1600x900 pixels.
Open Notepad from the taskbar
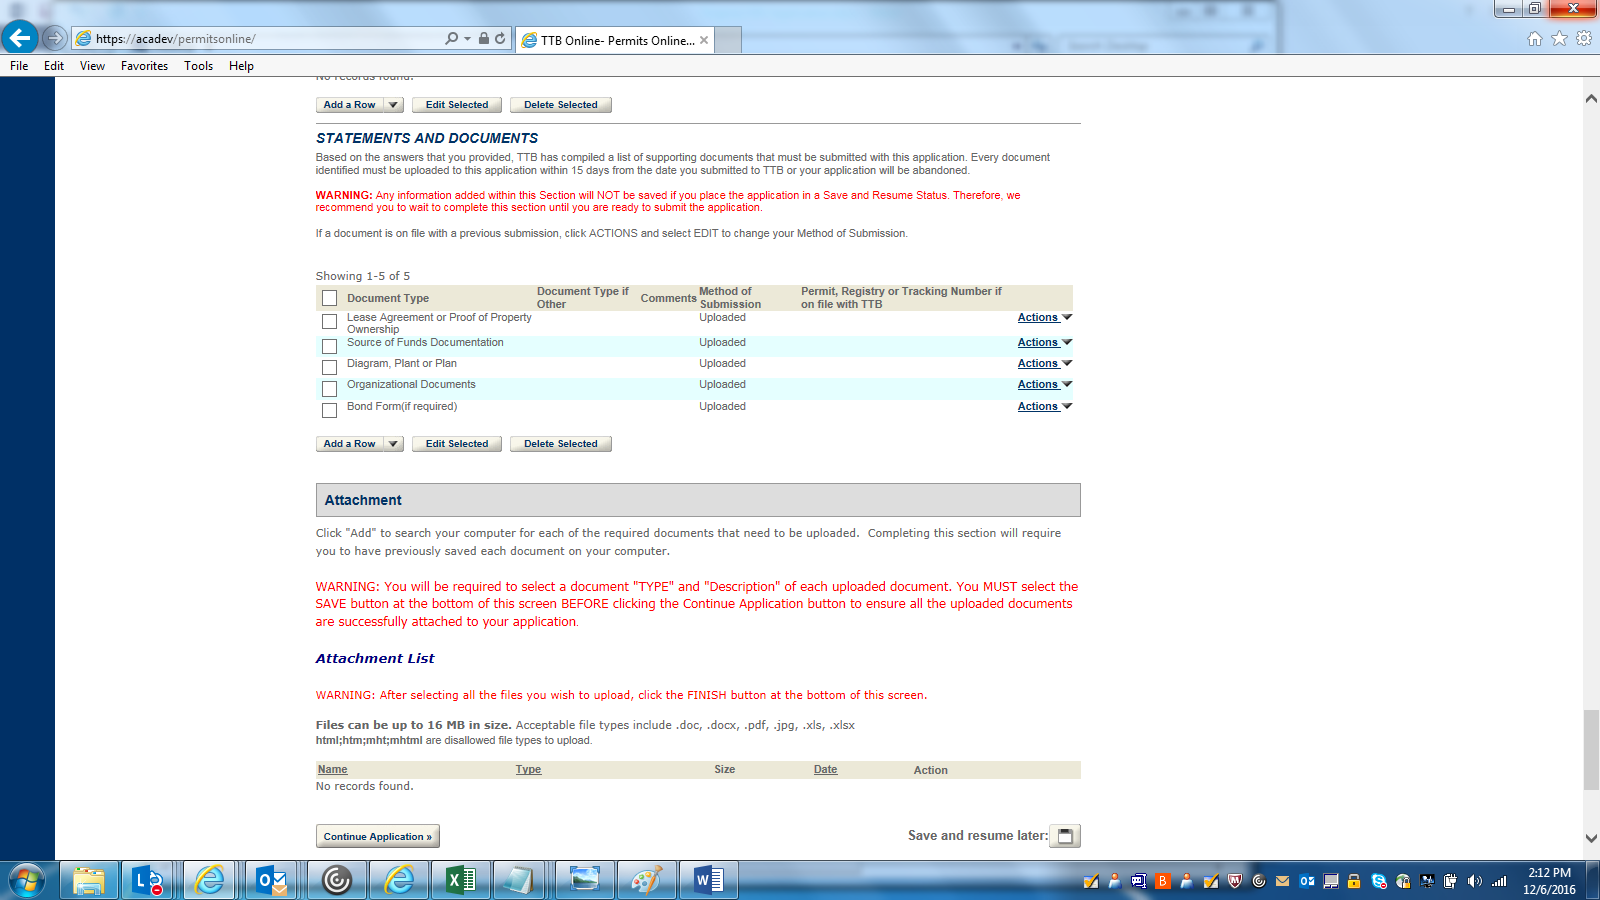pos(518,880)
